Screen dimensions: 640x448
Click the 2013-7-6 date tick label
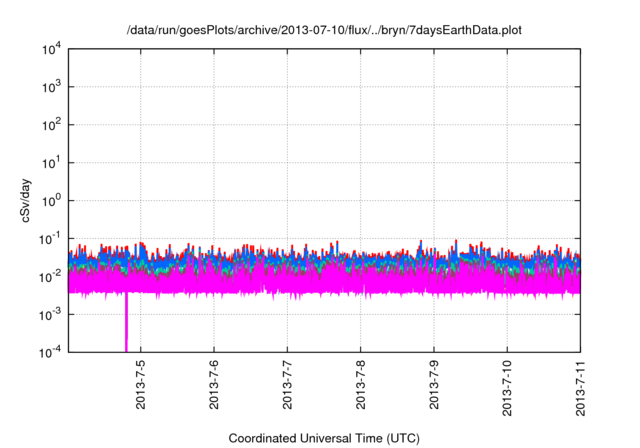(214, 385)
